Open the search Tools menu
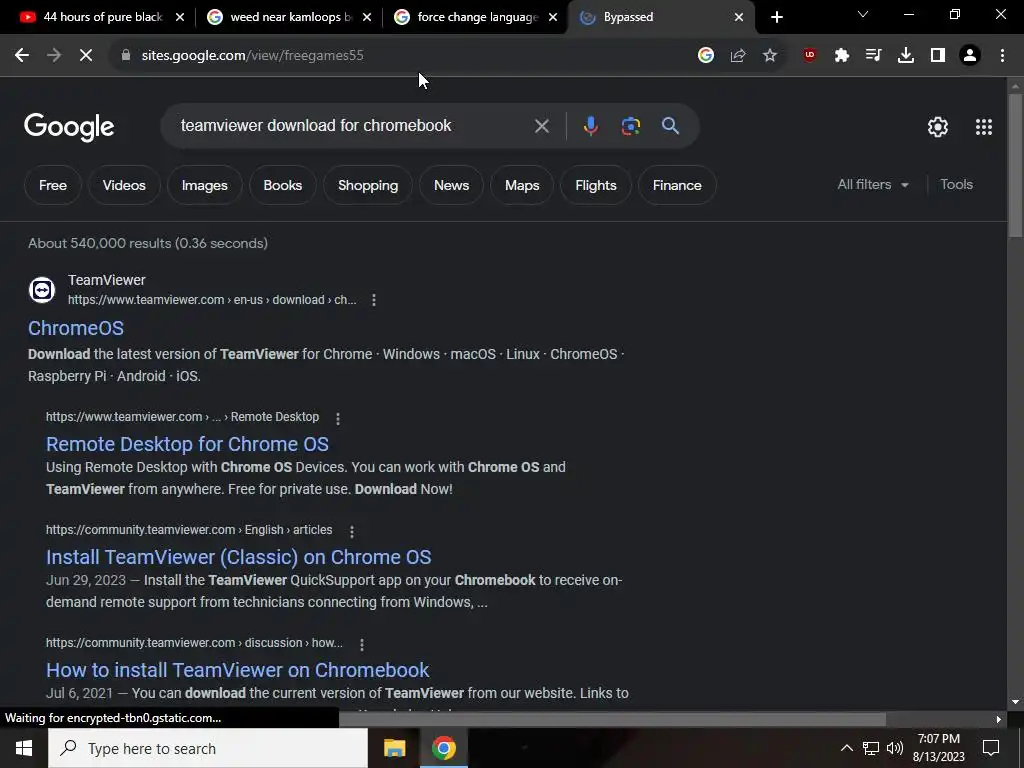 point(956,185)
